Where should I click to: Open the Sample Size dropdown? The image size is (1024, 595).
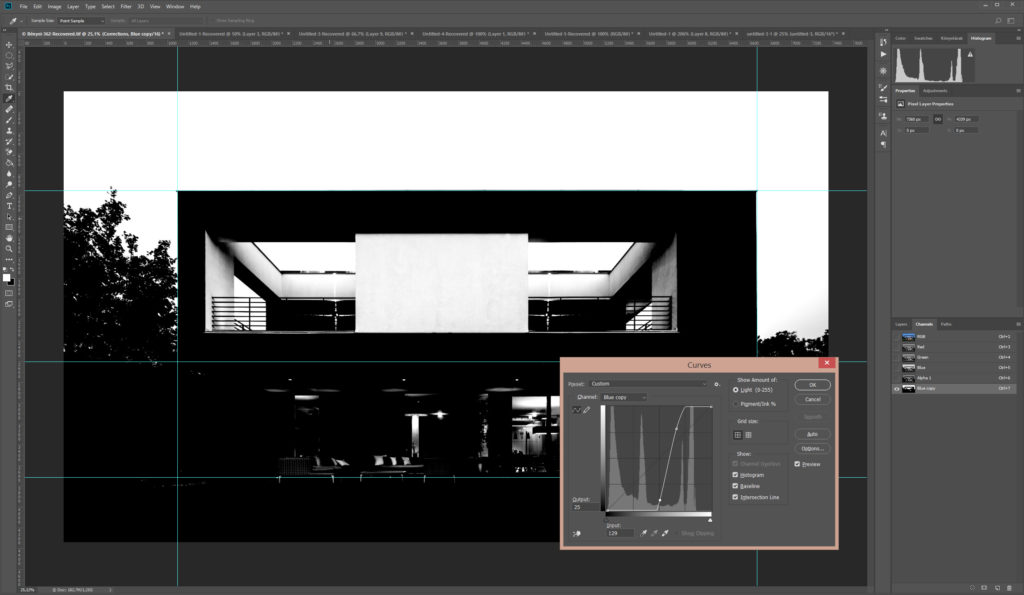[x=82, y=21]
